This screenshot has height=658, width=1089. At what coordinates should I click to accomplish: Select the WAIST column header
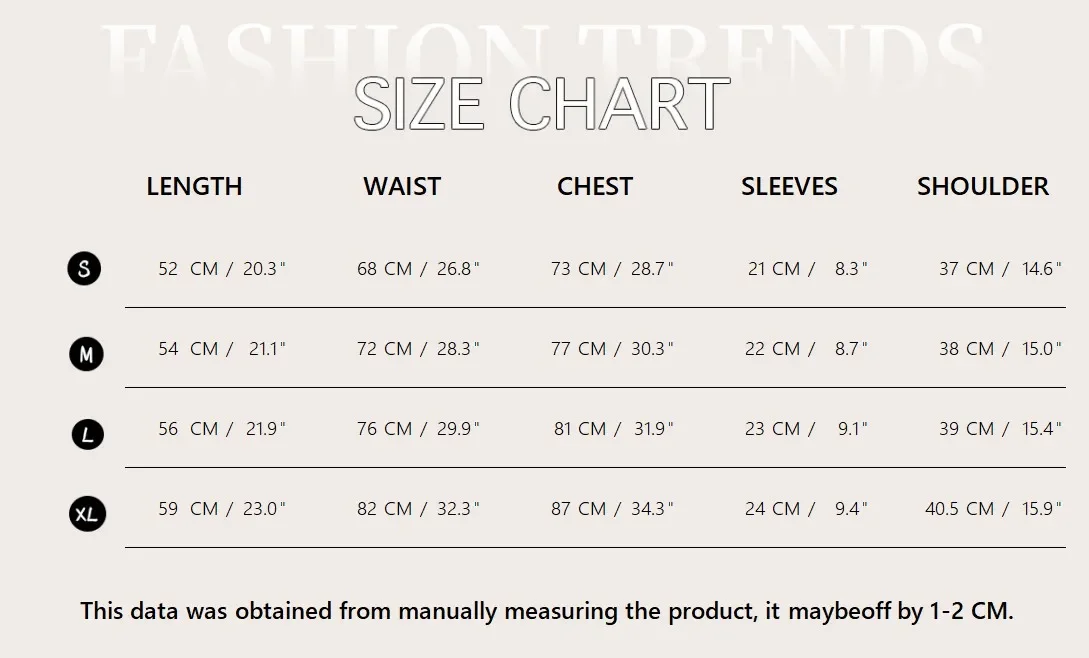pos(402,186)
